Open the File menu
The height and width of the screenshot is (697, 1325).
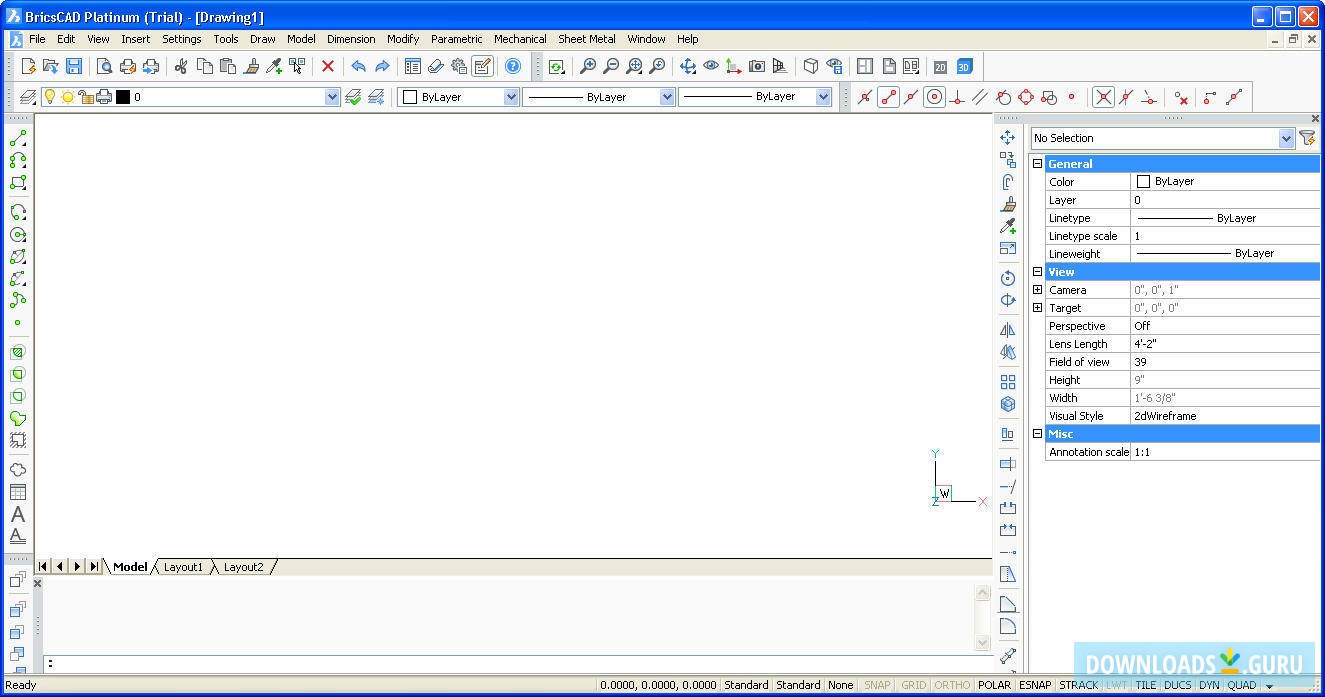tap(37, 39)
